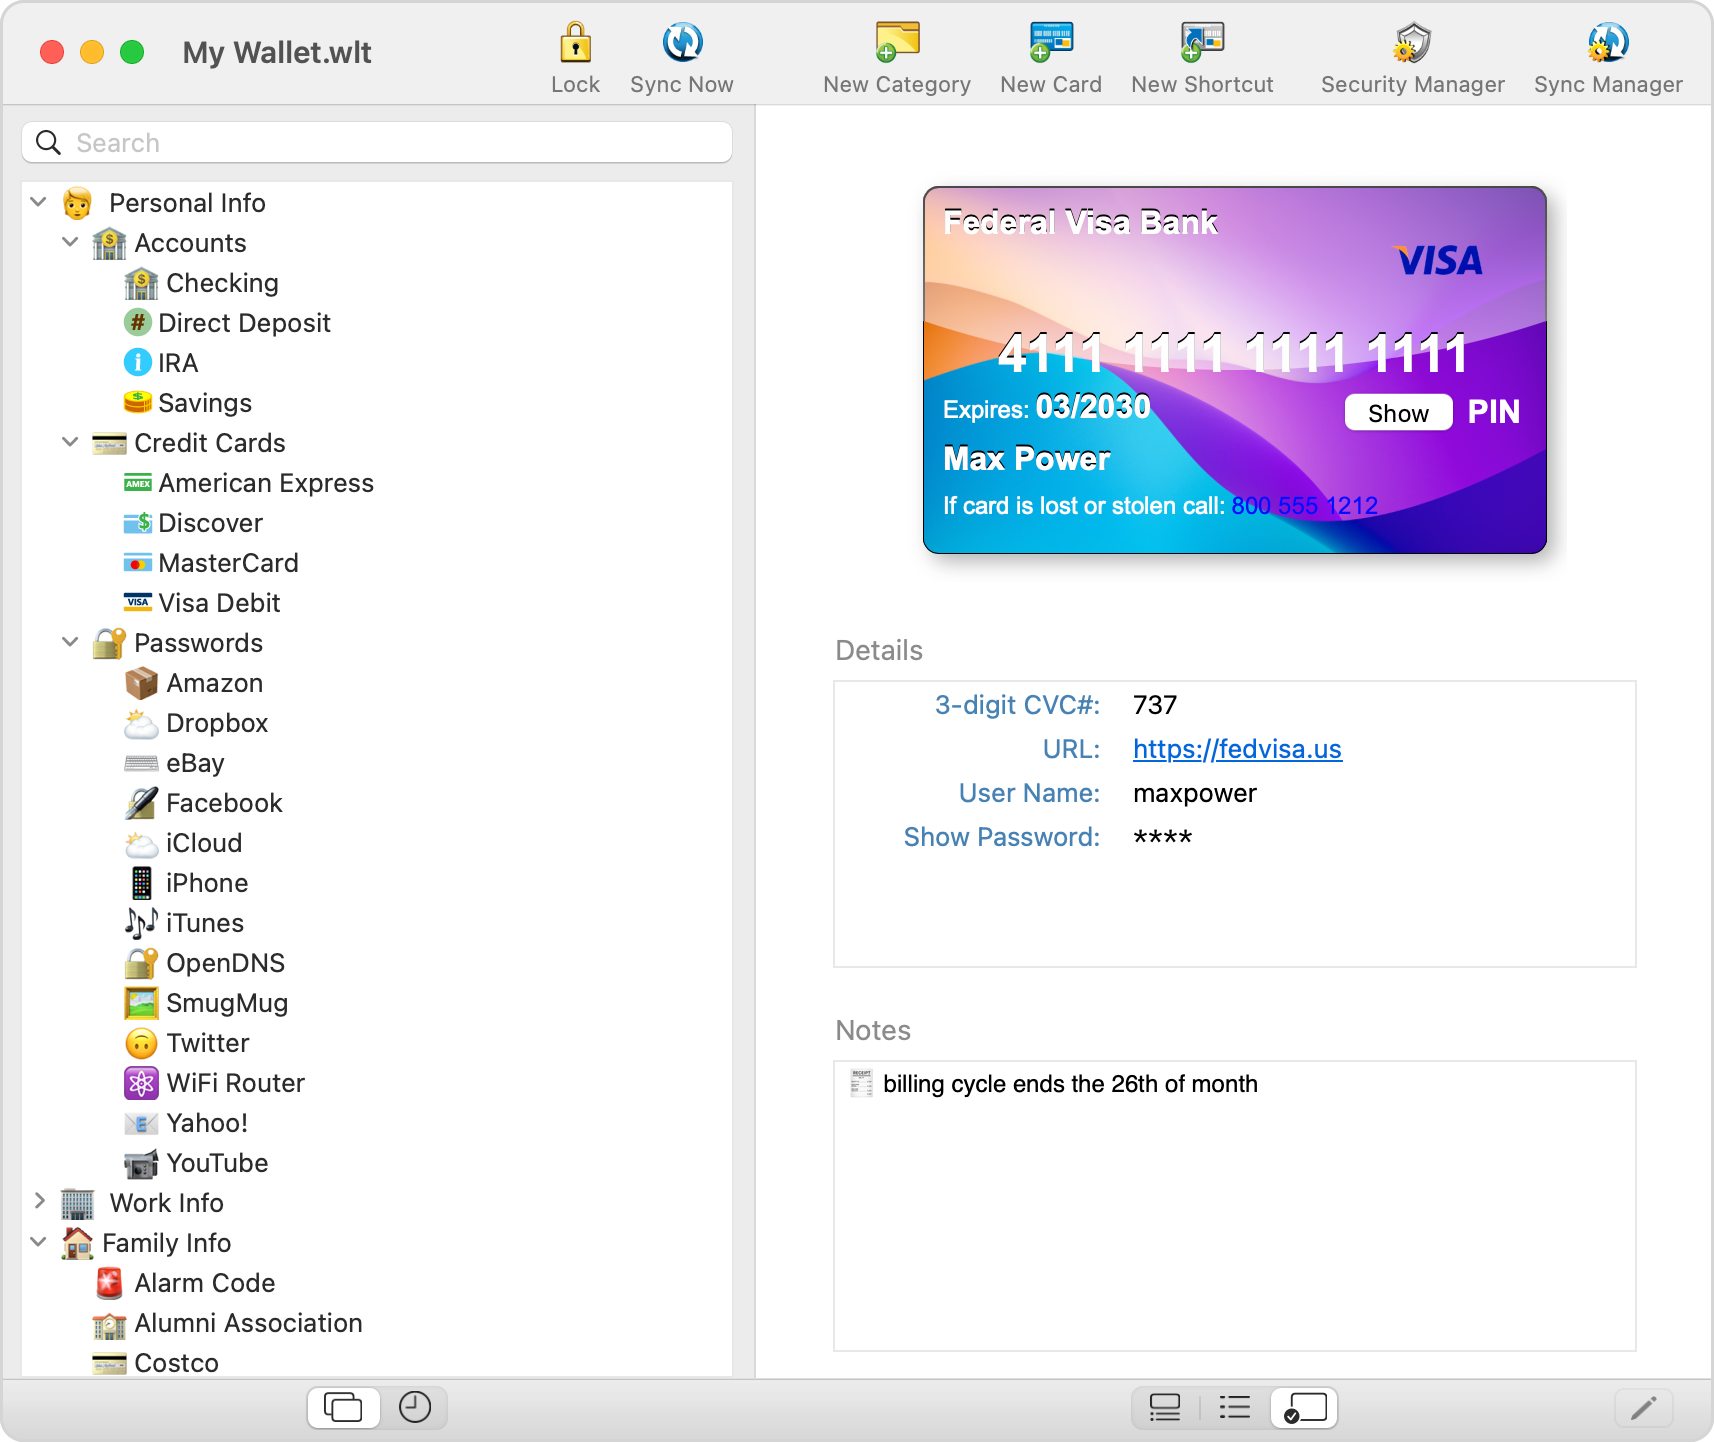Click the Show Password label
The height and width of the screenshot is (1442, 1714).
pos(1001,837)
